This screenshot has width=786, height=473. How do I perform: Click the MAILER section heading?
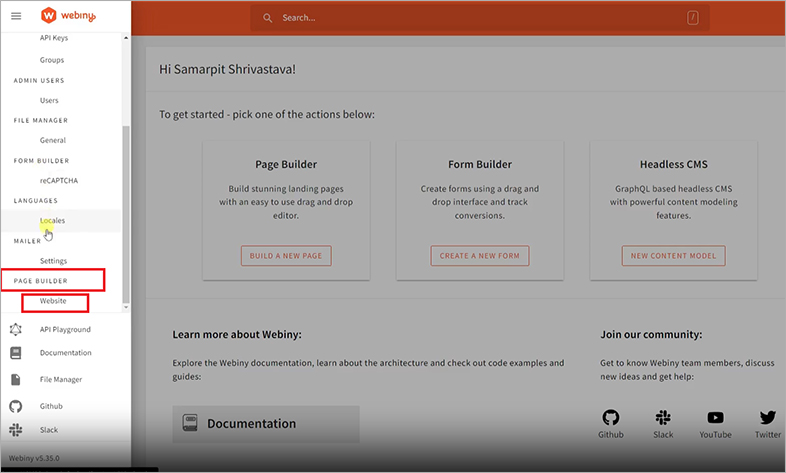pos(27,241)
